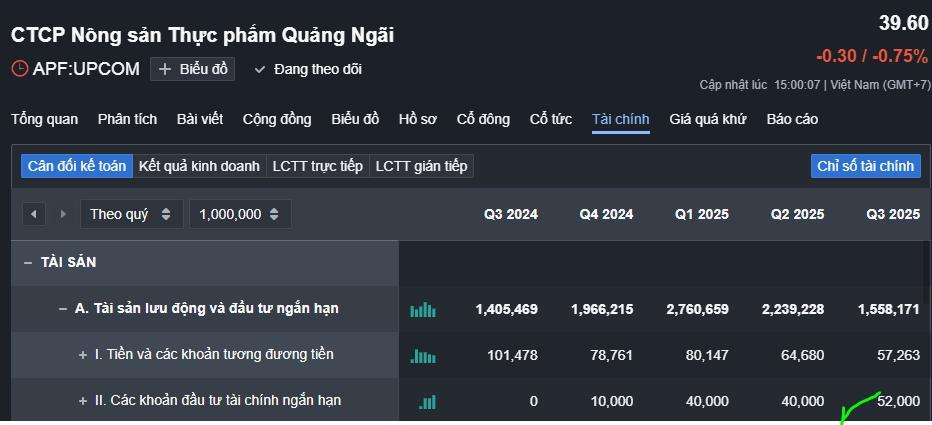Switch to the Tổng quan tab

44,119
